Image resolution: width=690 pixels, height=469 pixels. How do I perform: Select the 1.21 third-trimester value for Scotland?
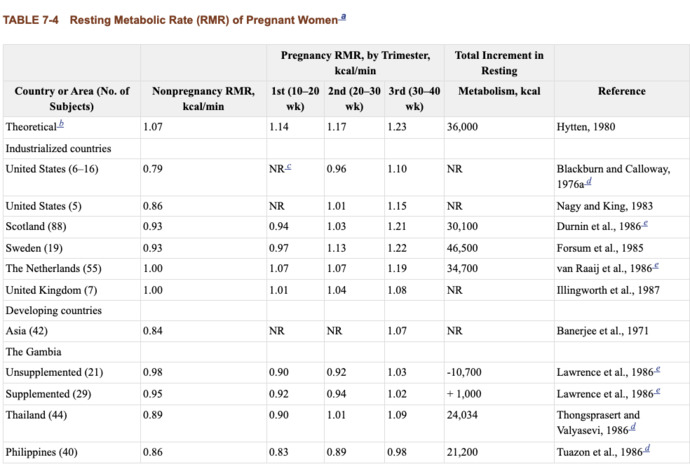(397, 227)
